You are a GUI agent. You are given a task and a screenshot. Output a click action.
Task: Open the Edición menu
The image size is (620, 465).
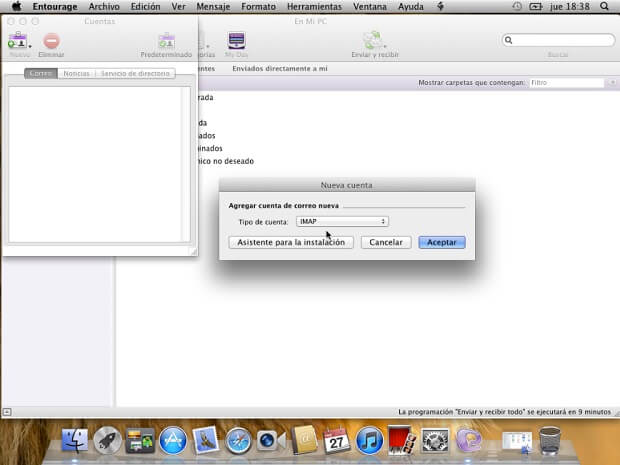146,7
